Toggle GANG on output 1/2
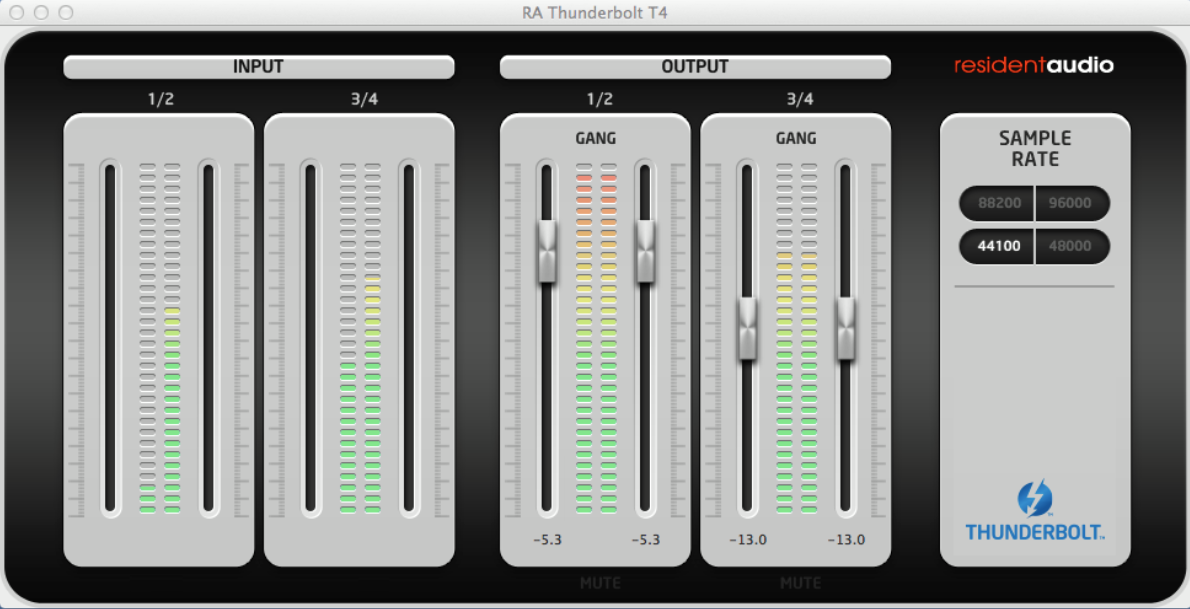 (x=595, y=138)
